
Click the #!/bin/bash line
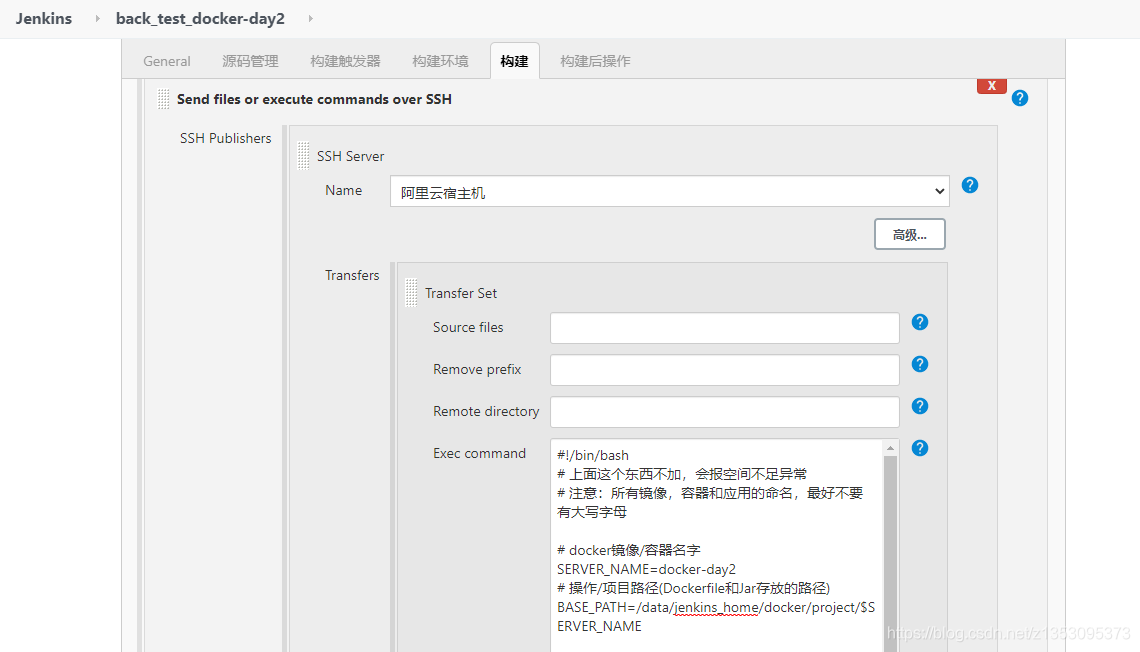tap(593, 455)
